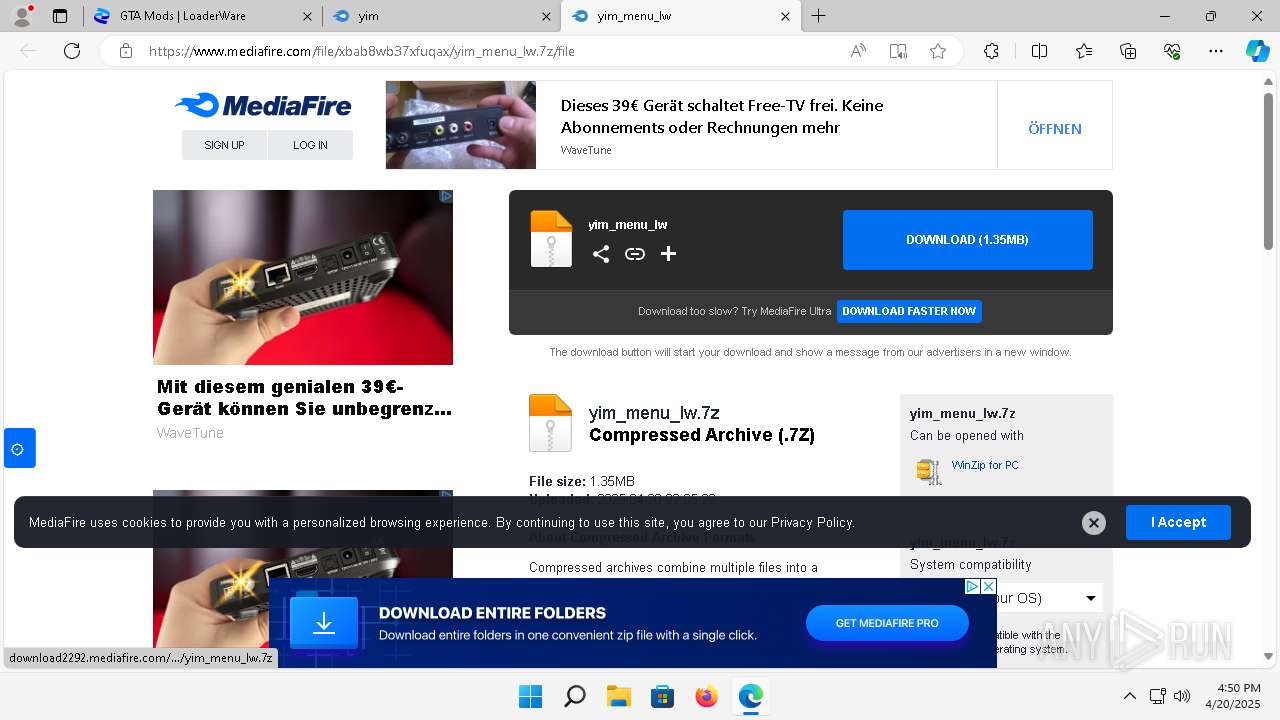This screenshot has height=720, width=1280.
Task: Click the Edge profile icon
Action: [x=22, y=16]
